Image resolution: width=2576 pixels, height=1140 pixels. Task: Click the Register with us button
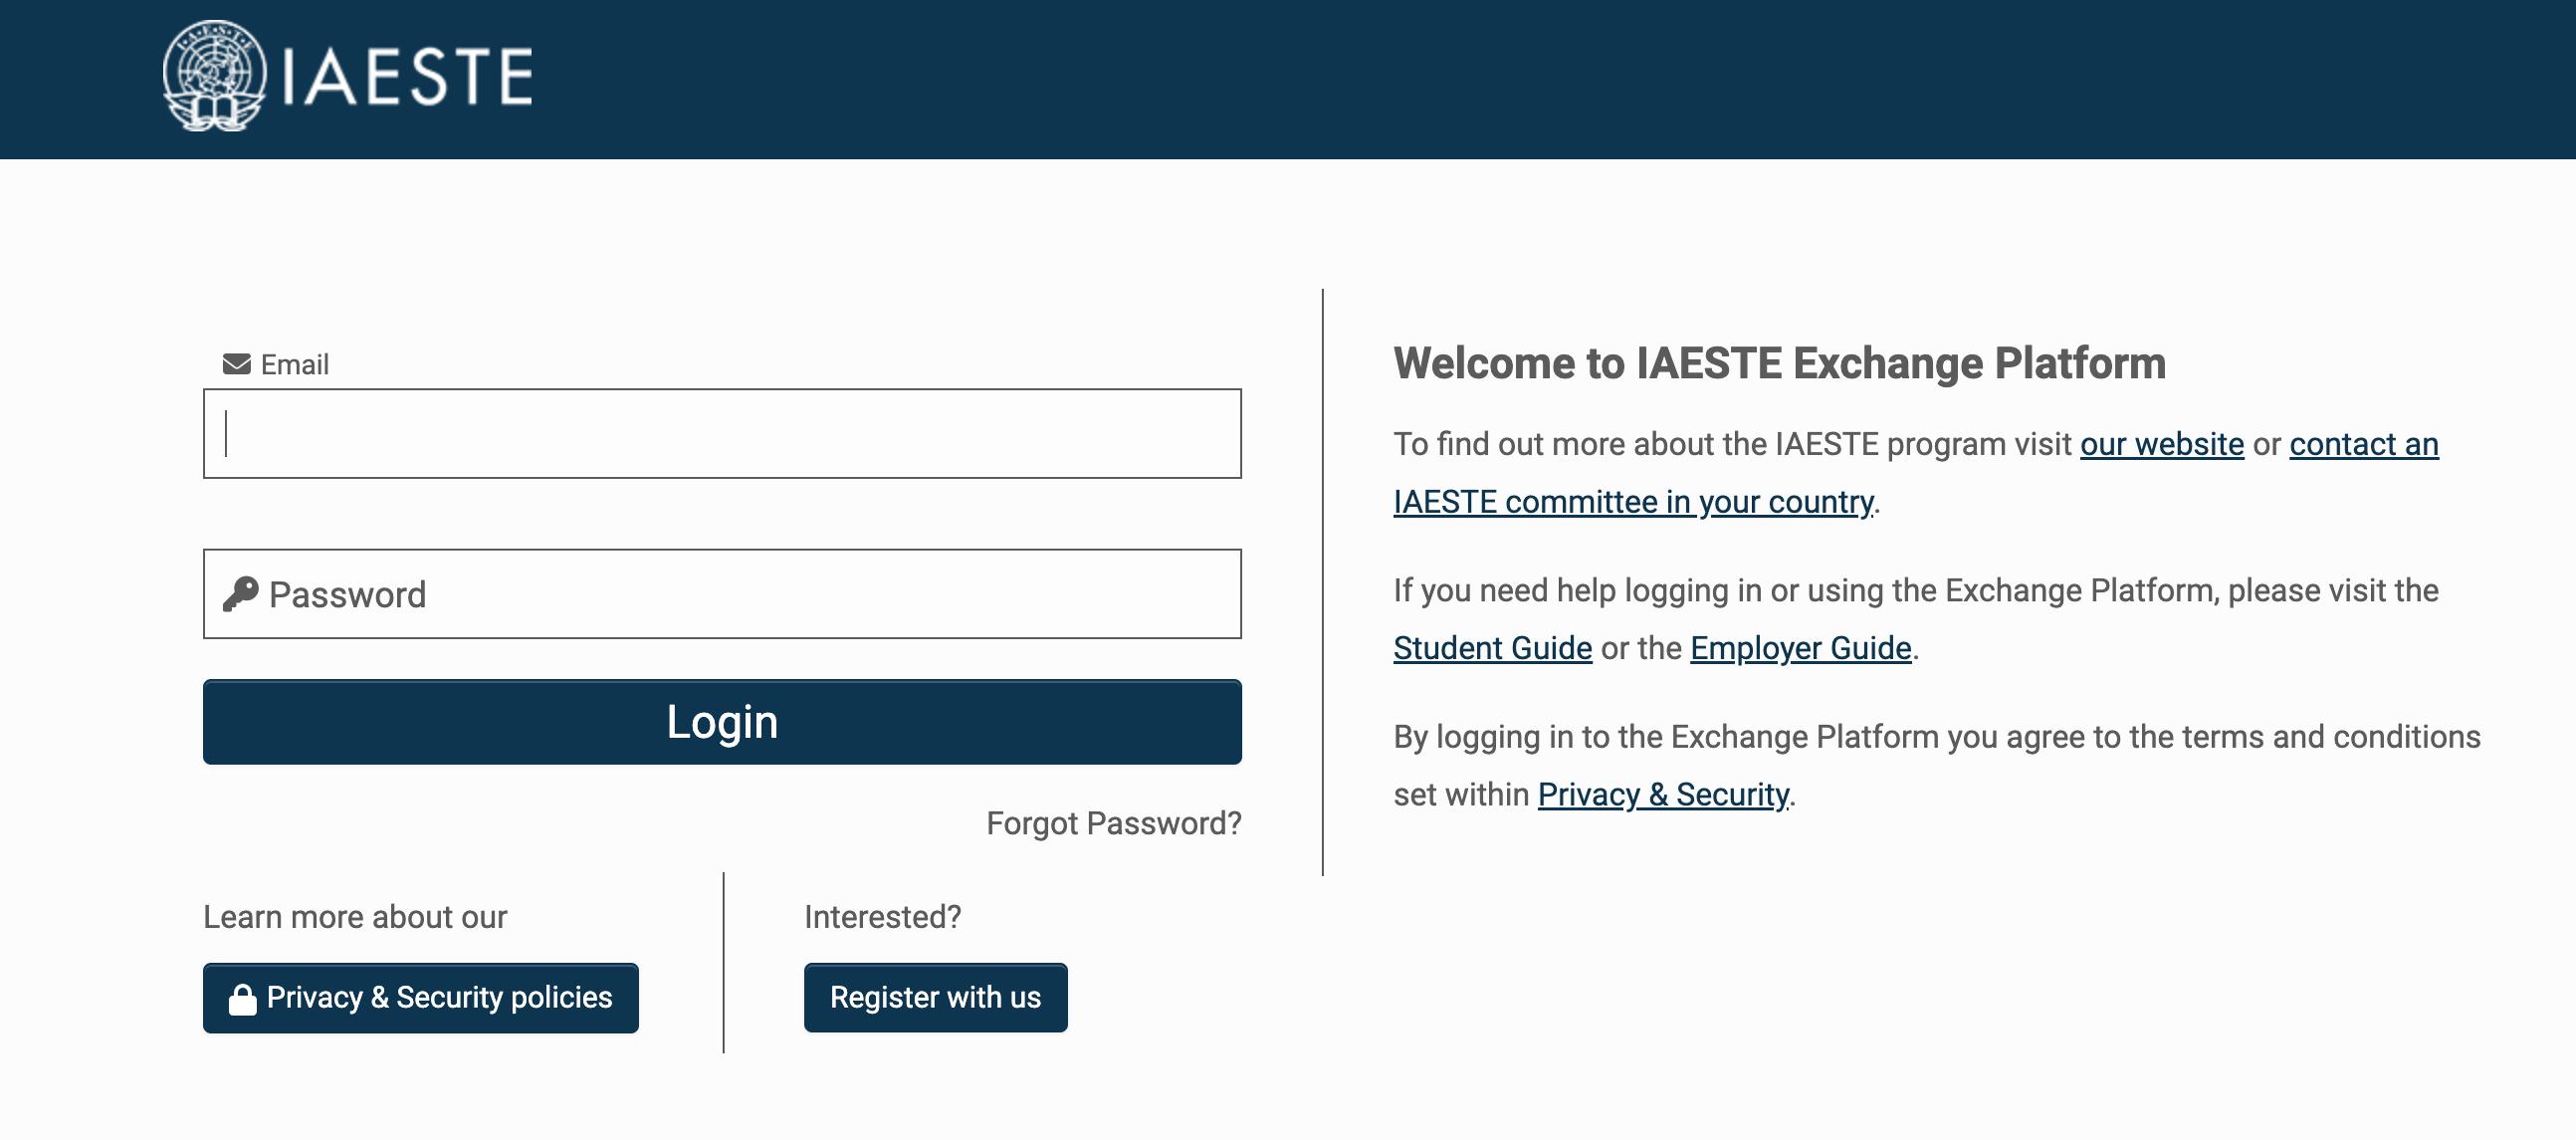[935, 998]
